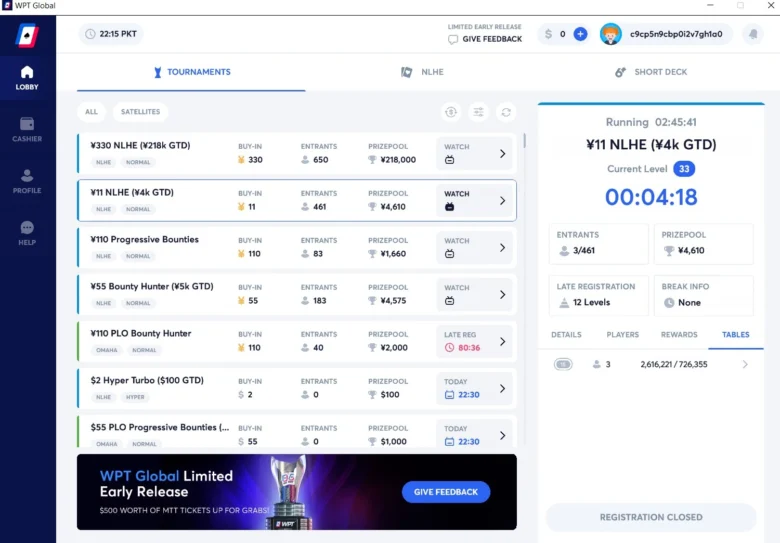The image size is (780, 543).
Task: Open the Details tab in tournament panel
Action: 566,335
